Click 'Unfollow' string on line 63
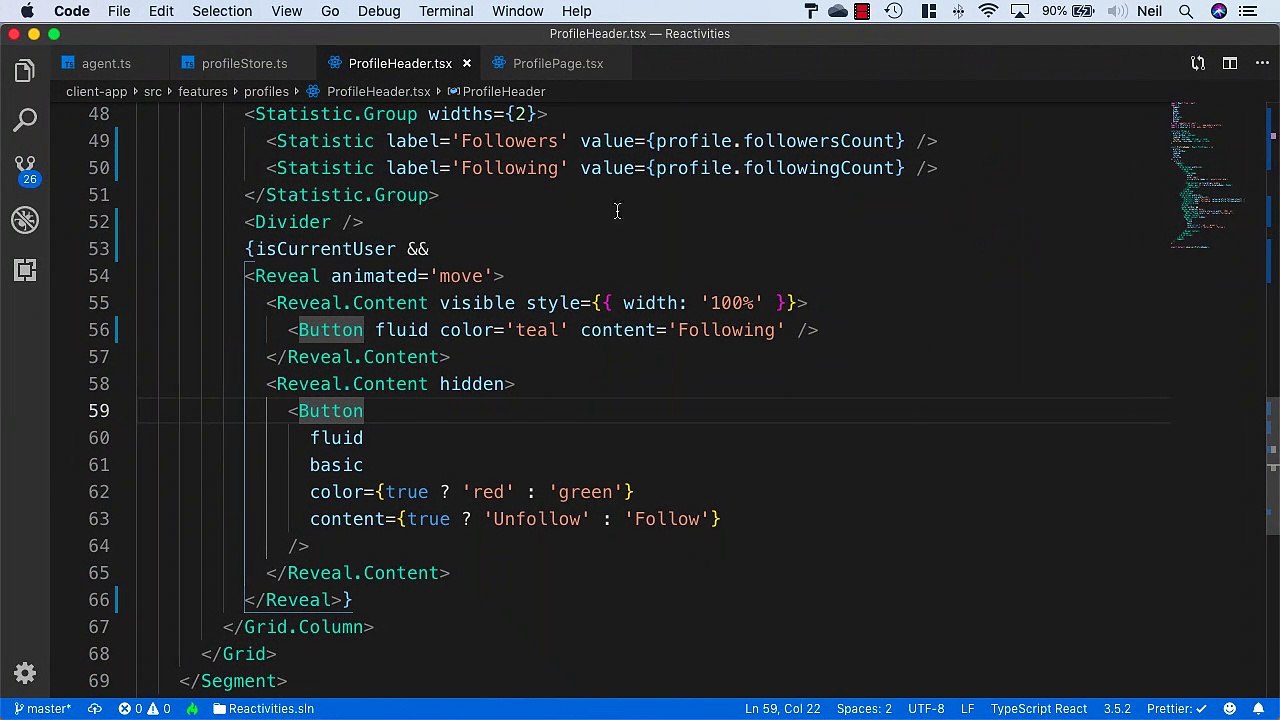This screenshot has width=1280, height=720. coord(537,519)
